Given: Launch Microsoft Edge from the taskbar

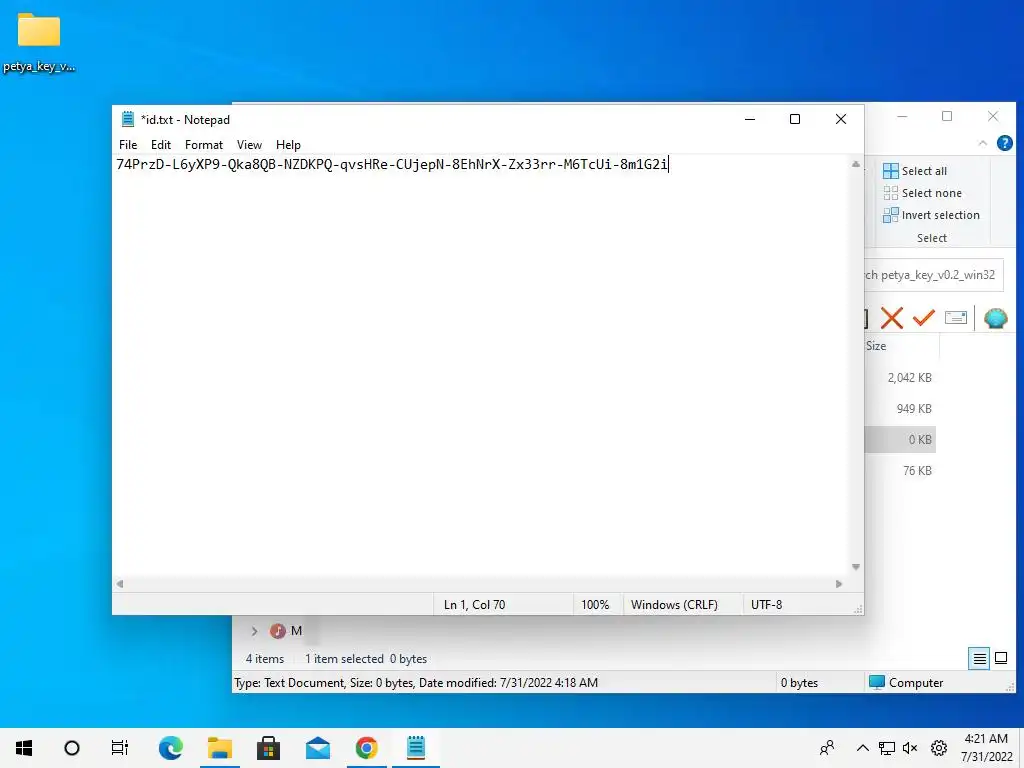Looking at the screenshot, I should tap(170, 748).
